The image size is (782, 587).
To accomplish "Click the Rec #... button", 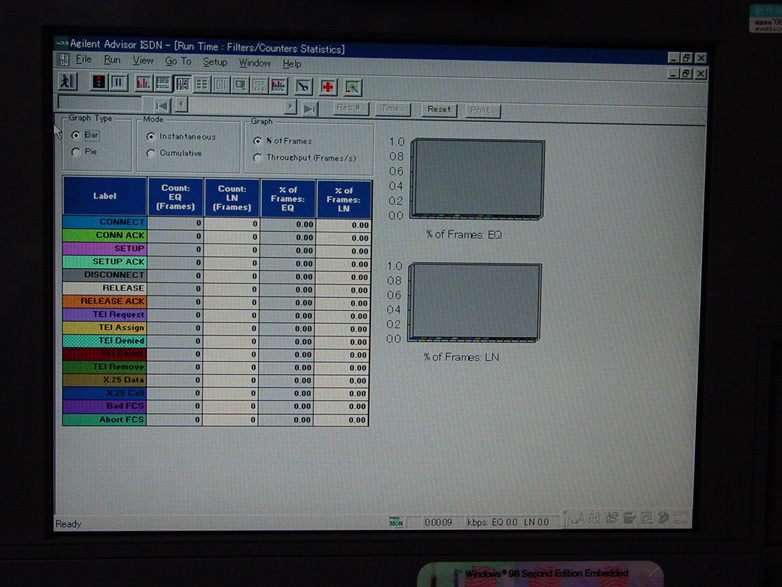I will [351, 108].
